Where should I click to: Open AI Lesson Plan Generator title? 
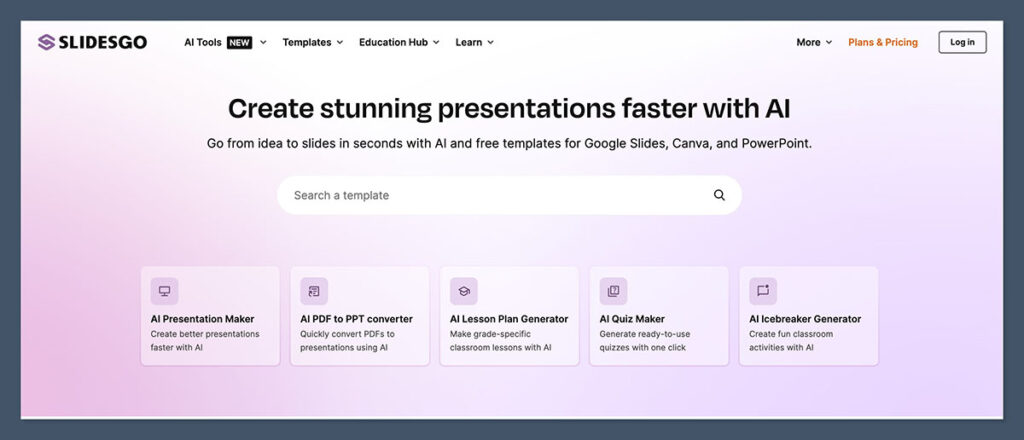pos(509,319)
